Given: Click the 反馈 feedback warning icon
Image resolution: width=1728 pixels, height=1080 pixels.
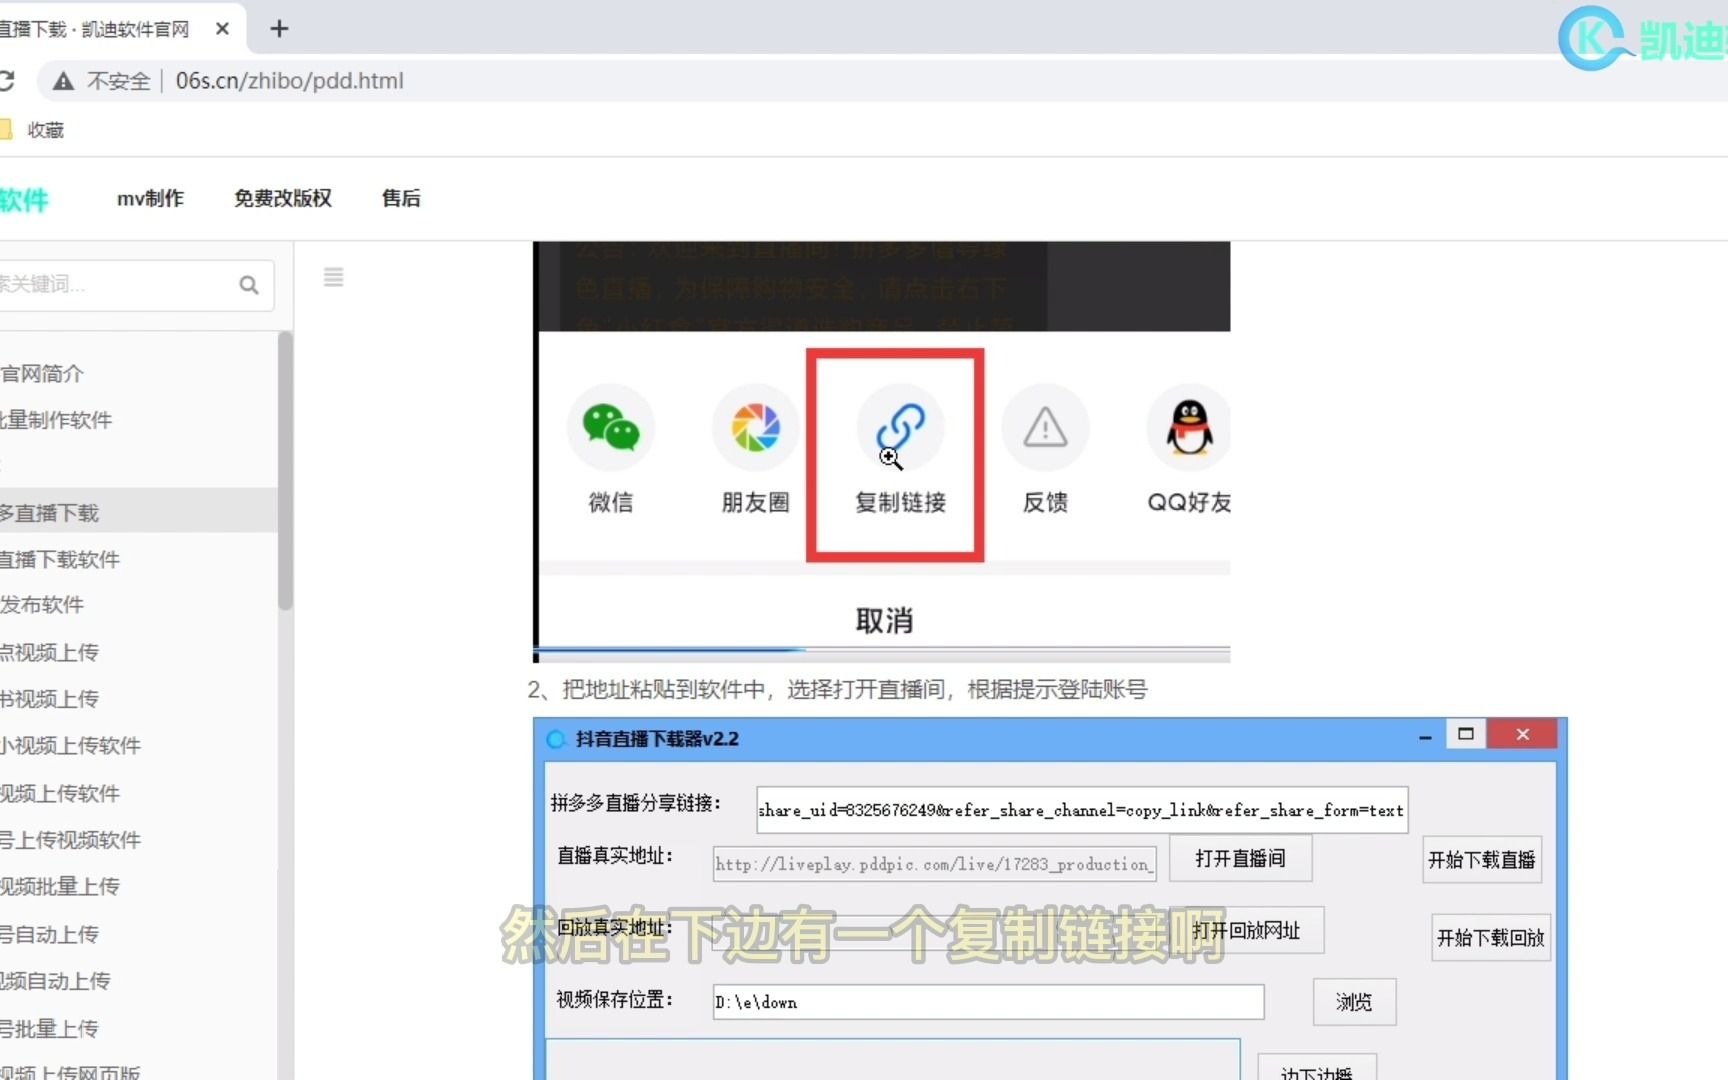Looking at the screenshot, I should click(x=1045, y=427).
